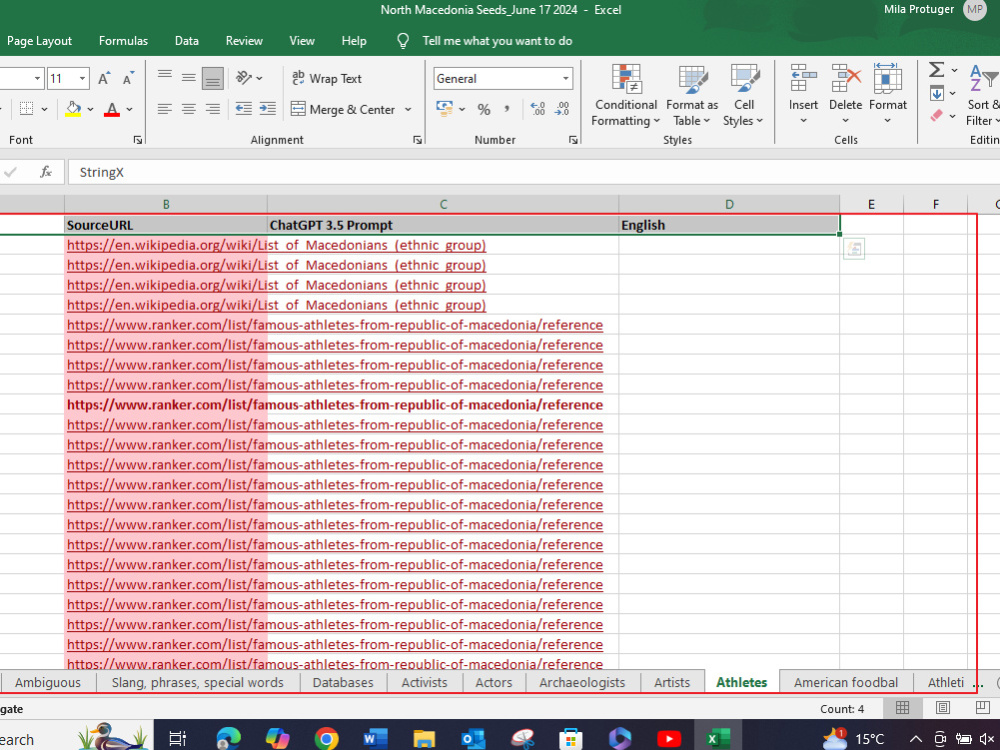
Task: Click the Borders icon
Action: coord(27,108)
